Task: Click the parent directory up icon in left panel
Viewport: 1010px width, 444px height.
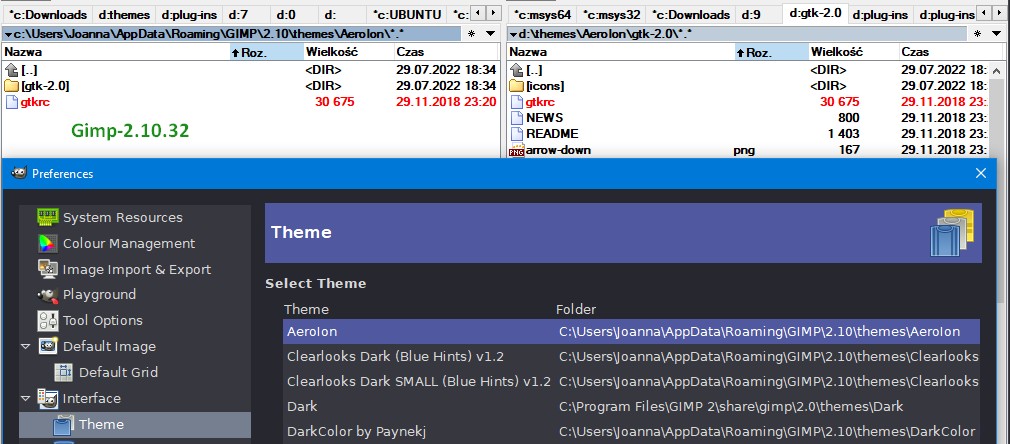Action: [12, 70]
